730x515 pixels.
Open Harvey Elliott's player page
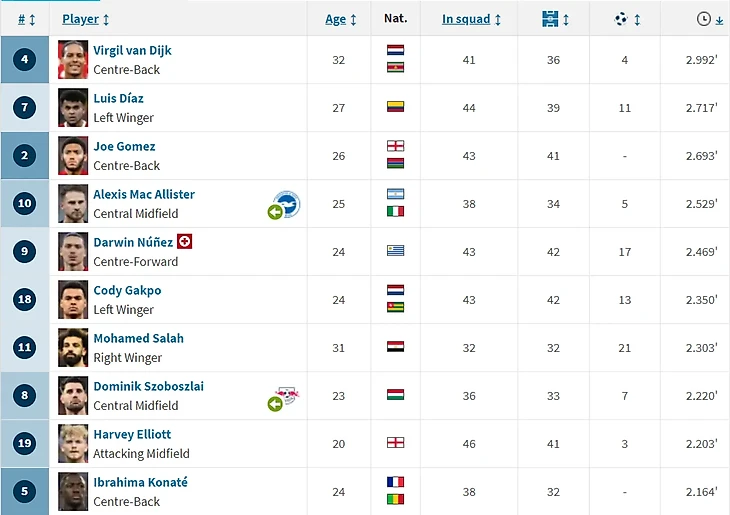pyautogui.click(x=132, y=434)
